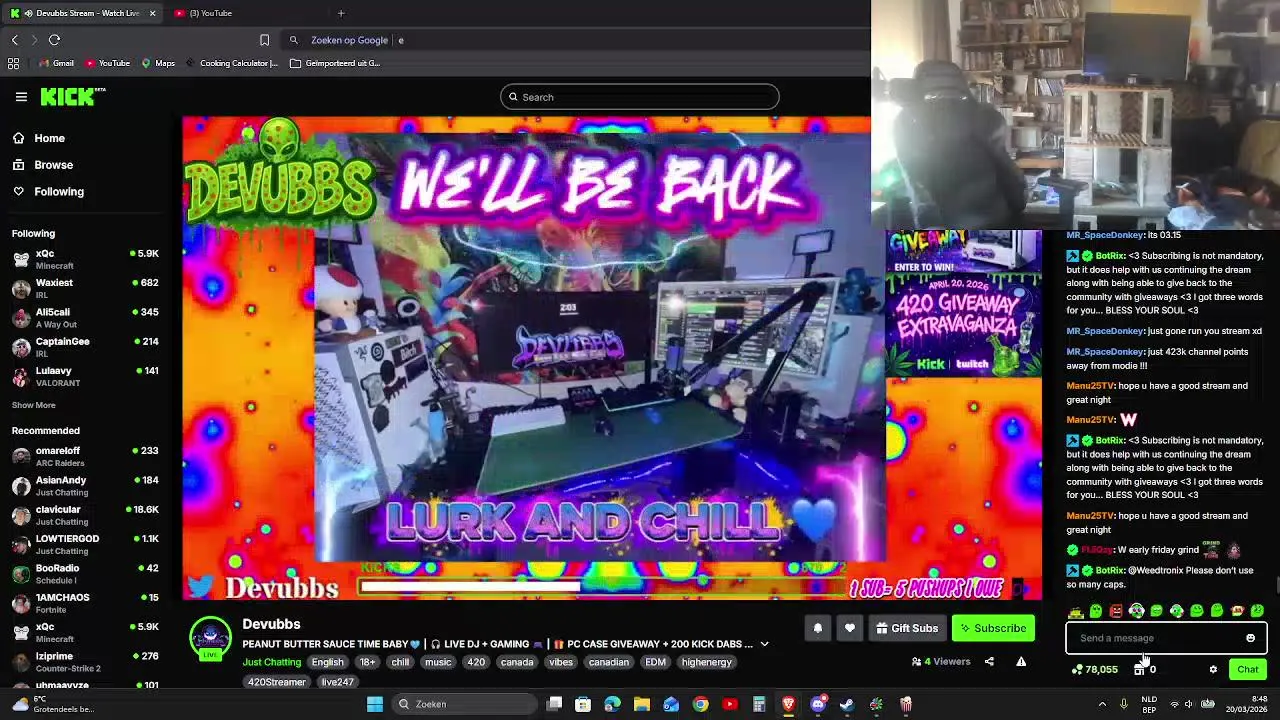Open Windows Start menu
1280x720 pixels.
375,704
